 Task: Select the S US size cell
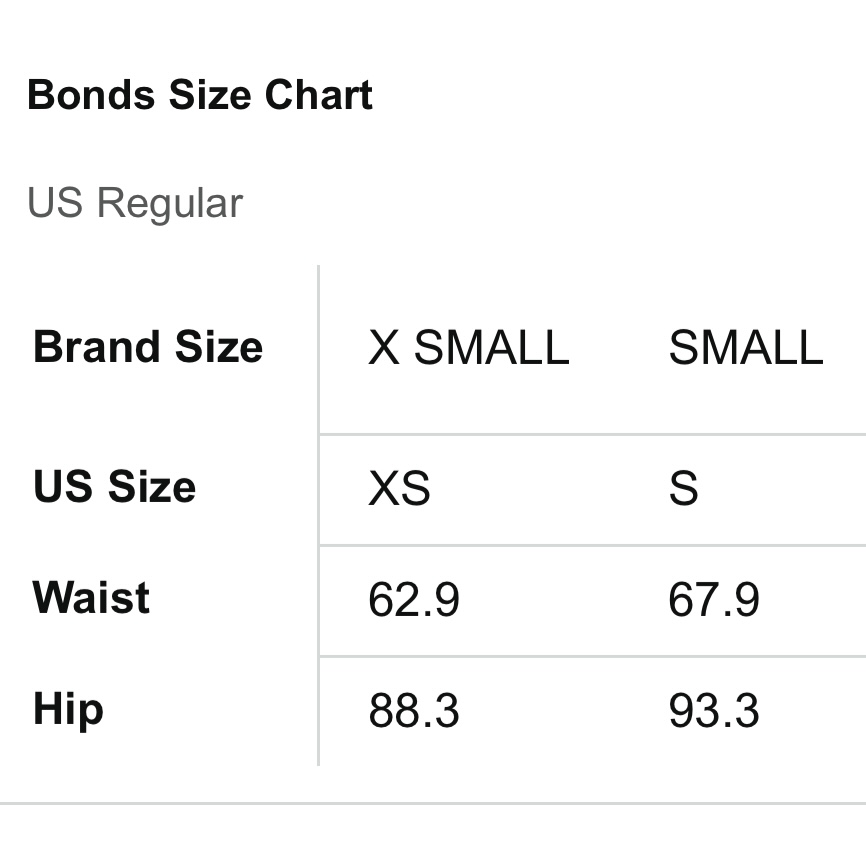(x=683, y=489)
